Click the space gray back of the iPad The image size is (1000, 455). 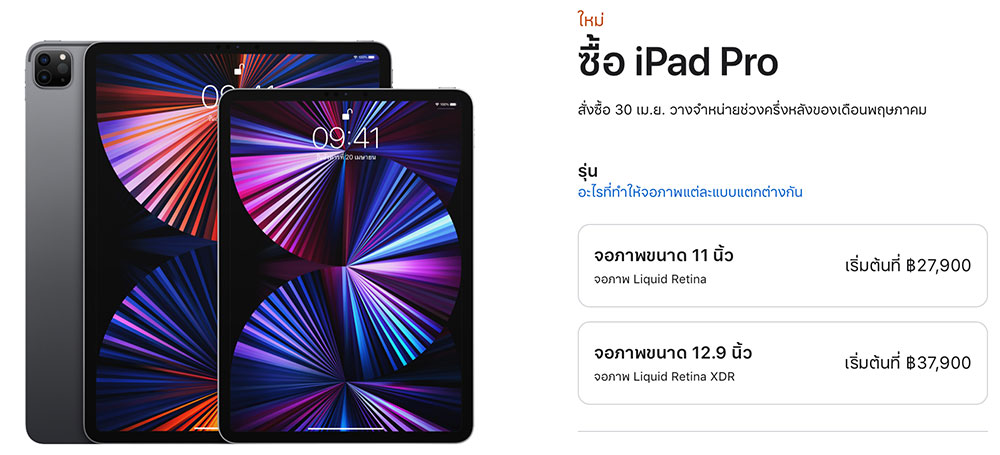tap(54, 255)
